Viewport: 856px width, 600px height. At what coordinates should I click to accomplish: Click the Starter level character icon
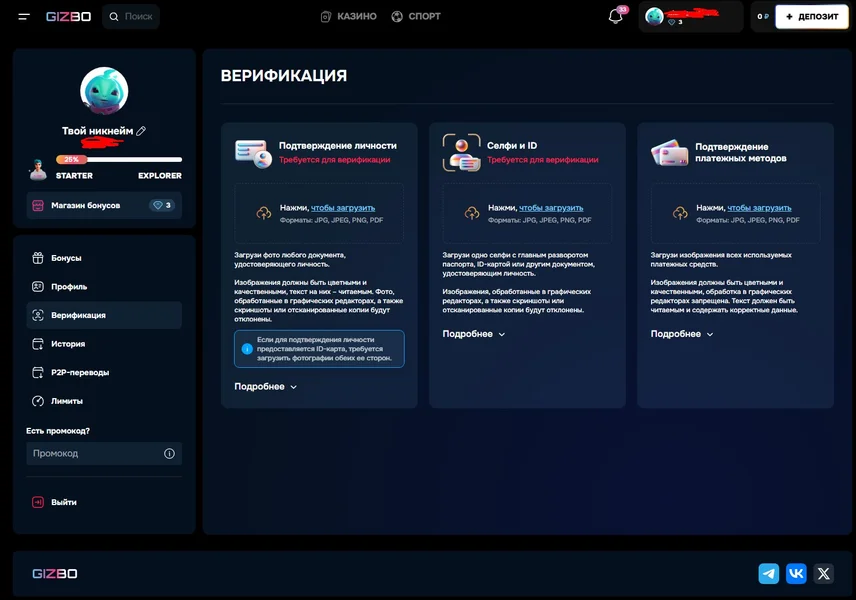pyautogui.click(x=38, y=170)
